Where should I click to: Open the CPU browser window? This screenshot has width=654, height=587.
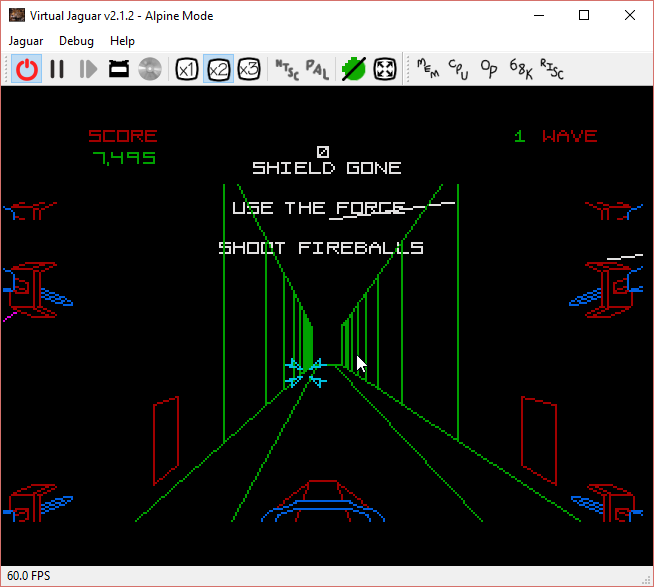[x=458, y=69]
